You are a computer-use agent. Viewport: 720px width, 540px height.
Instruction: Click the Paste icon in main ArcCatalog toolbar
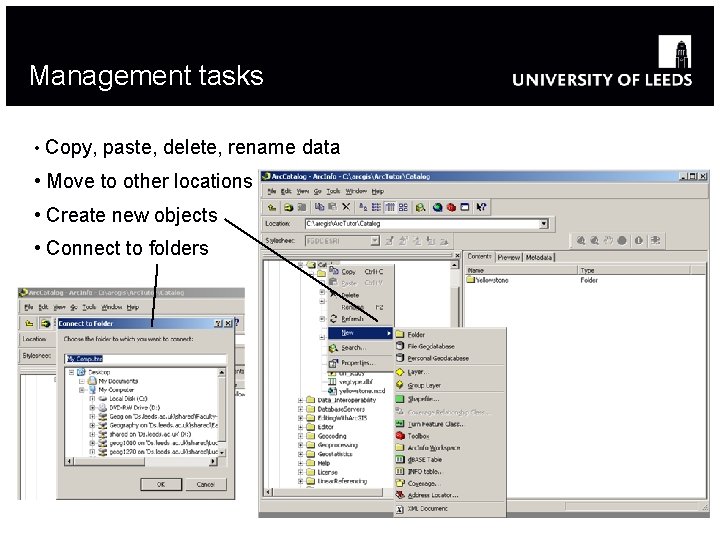333,207
